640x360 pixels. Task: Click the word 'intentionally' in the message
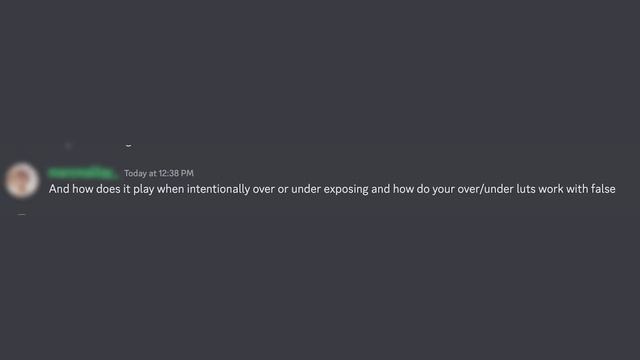(218, 189)
